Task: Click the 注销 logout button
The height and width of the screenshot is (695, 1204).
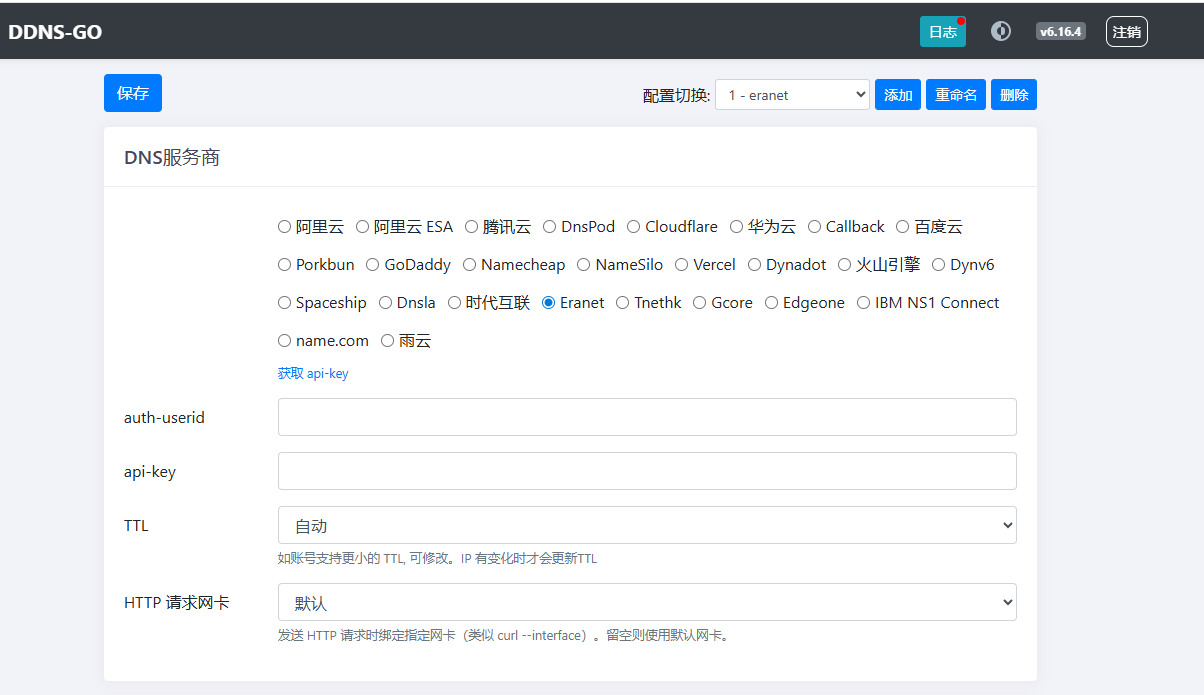Action: tap(1126, 32)
